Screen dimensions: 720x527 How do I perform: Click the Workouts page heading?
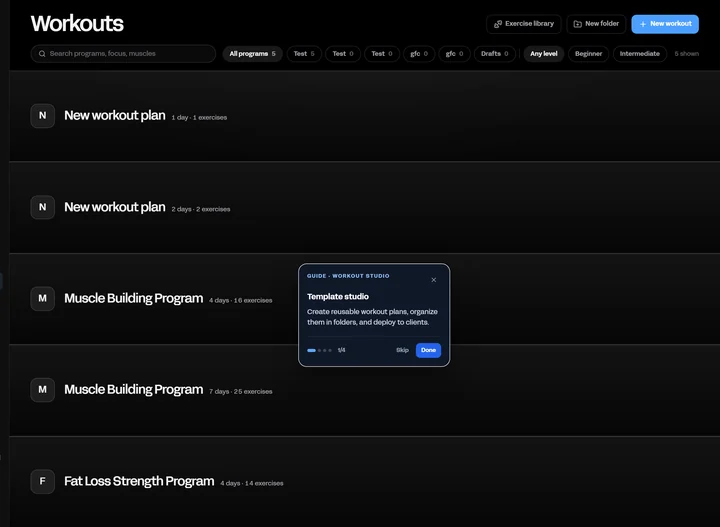point(77,23)
